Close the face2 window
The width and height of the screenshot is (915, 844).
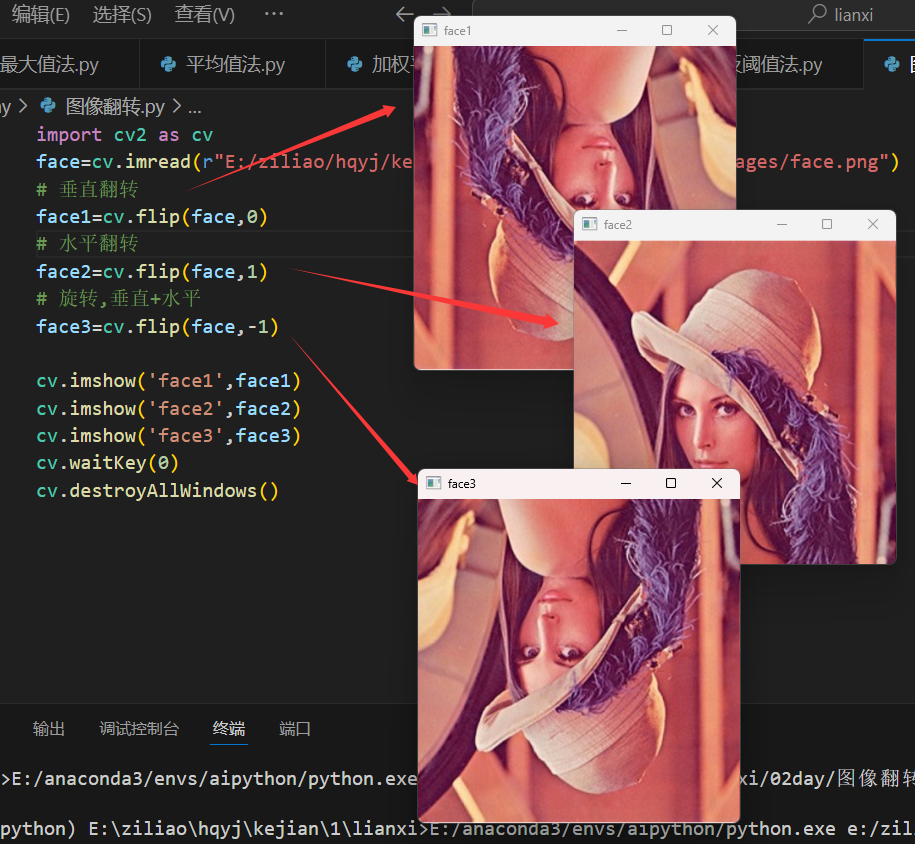(872, 224)
